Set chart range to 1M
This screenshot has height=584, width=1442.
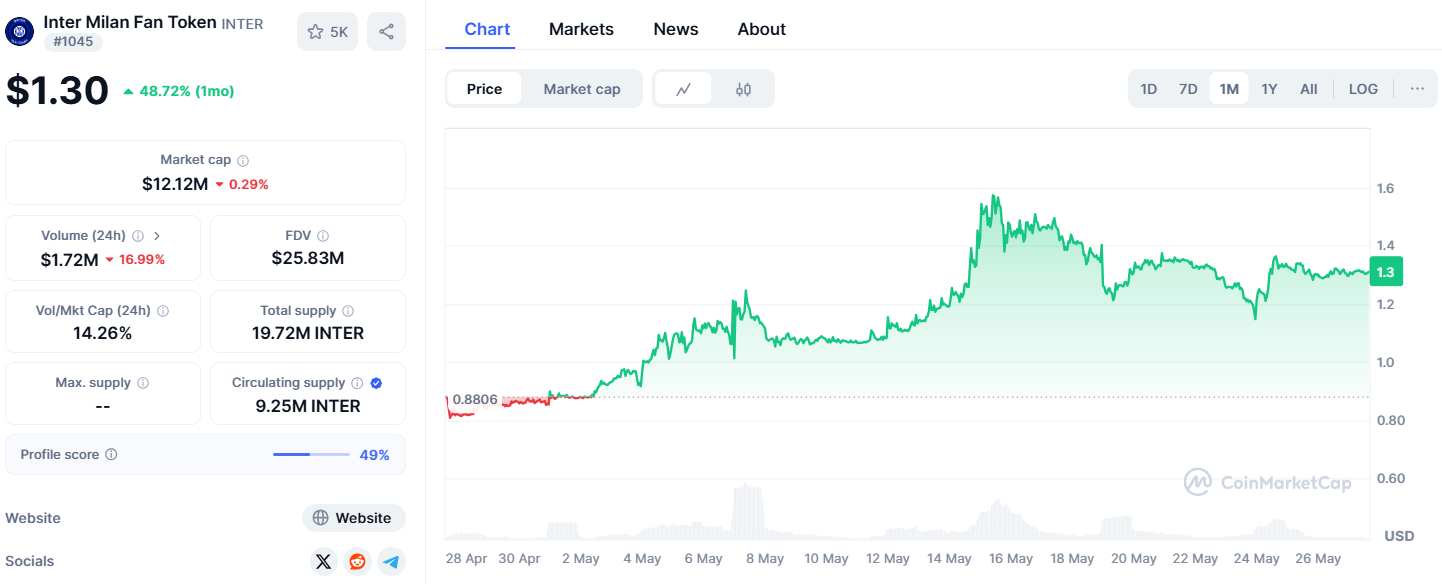pos(1229,89)
